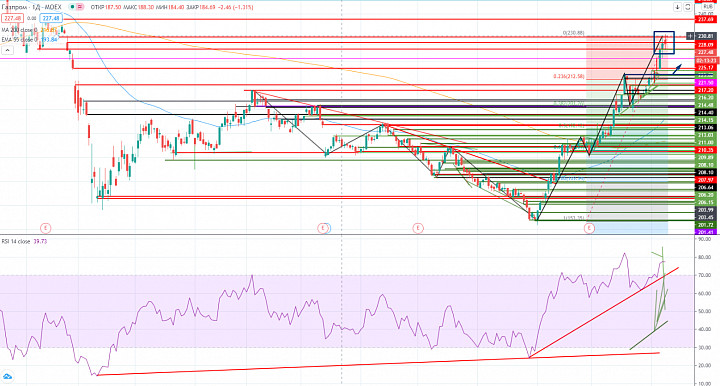Select the magenta 221.50 price label on axis
This screenshot has width=720, height=386.
[706, 83]
